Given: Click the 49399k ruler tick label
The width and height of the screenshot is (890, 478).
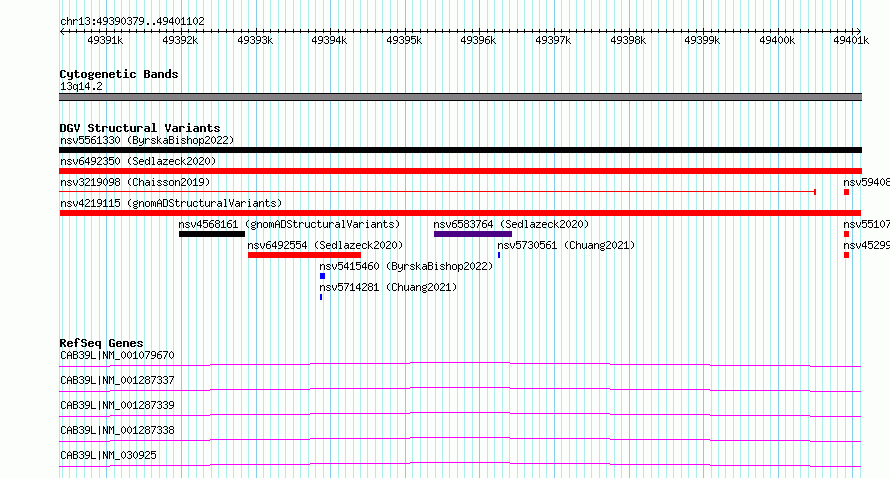Looking at the screenshot, I should (703, 40).
